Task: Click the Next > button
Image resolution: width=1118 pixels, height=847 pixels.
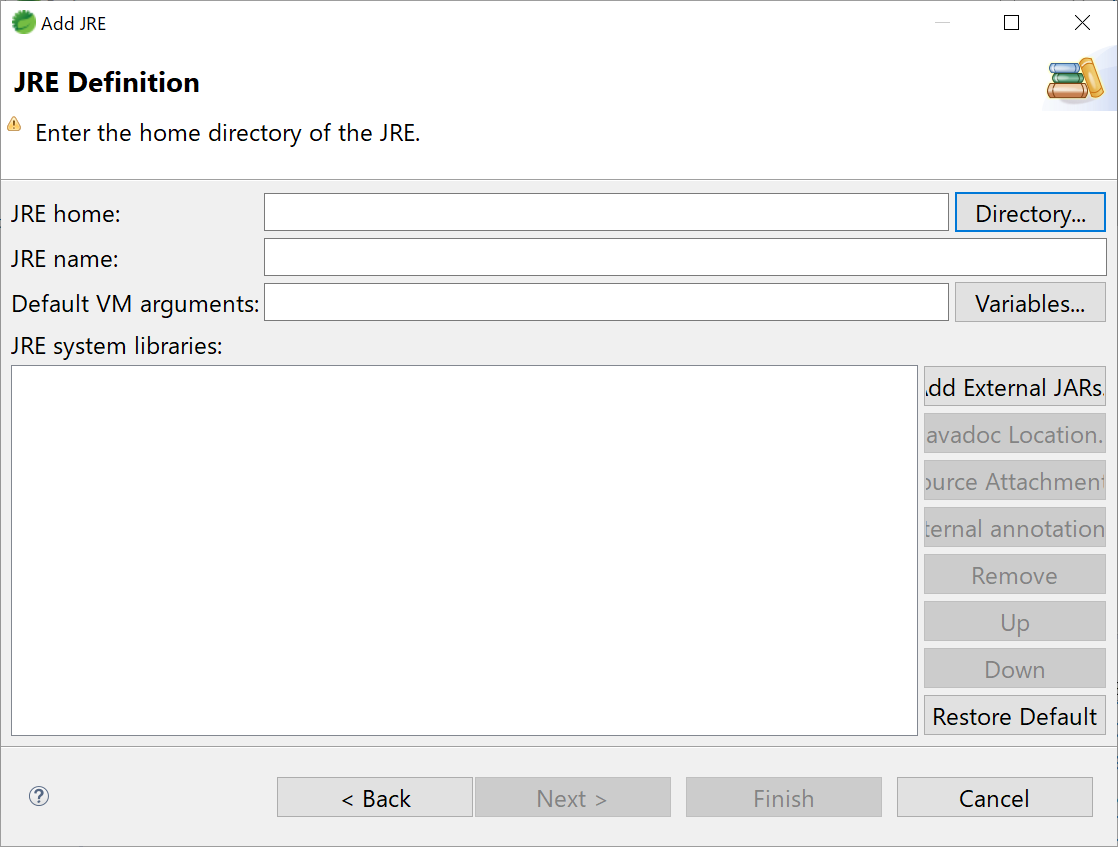Action: click(573, 797)
